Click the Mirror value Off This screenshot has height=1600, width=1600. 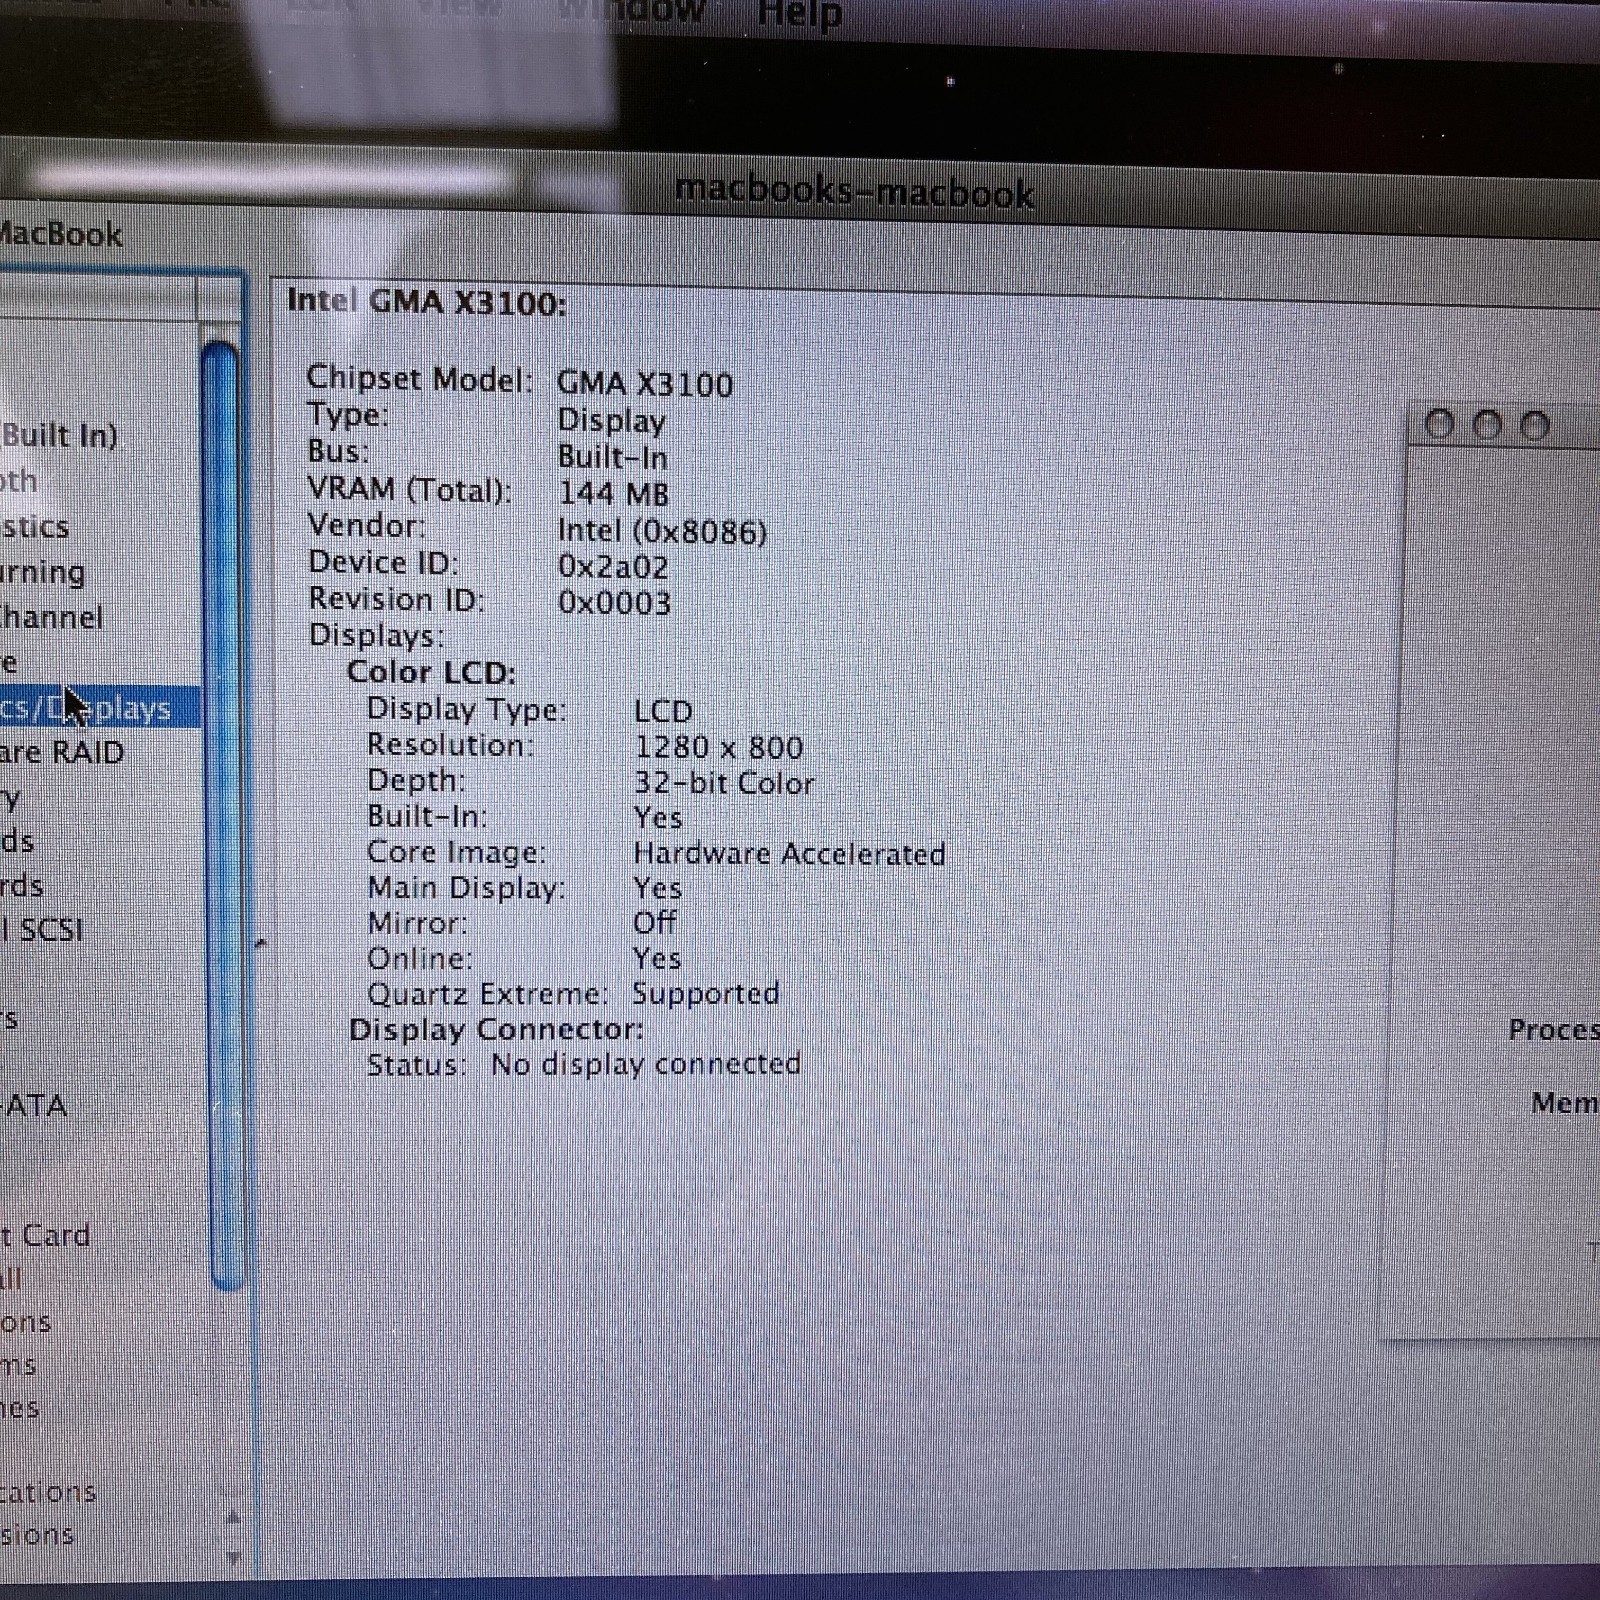(655, 922)
